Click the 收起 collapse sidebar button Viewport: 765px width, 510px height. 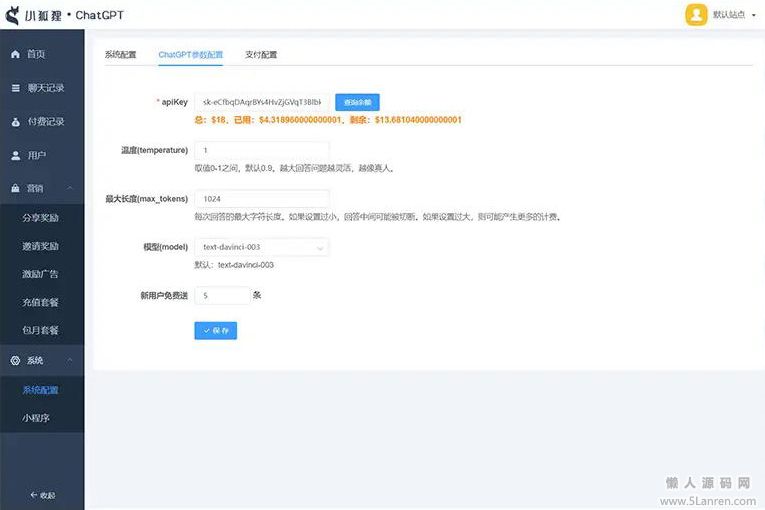tap(42, 495)
